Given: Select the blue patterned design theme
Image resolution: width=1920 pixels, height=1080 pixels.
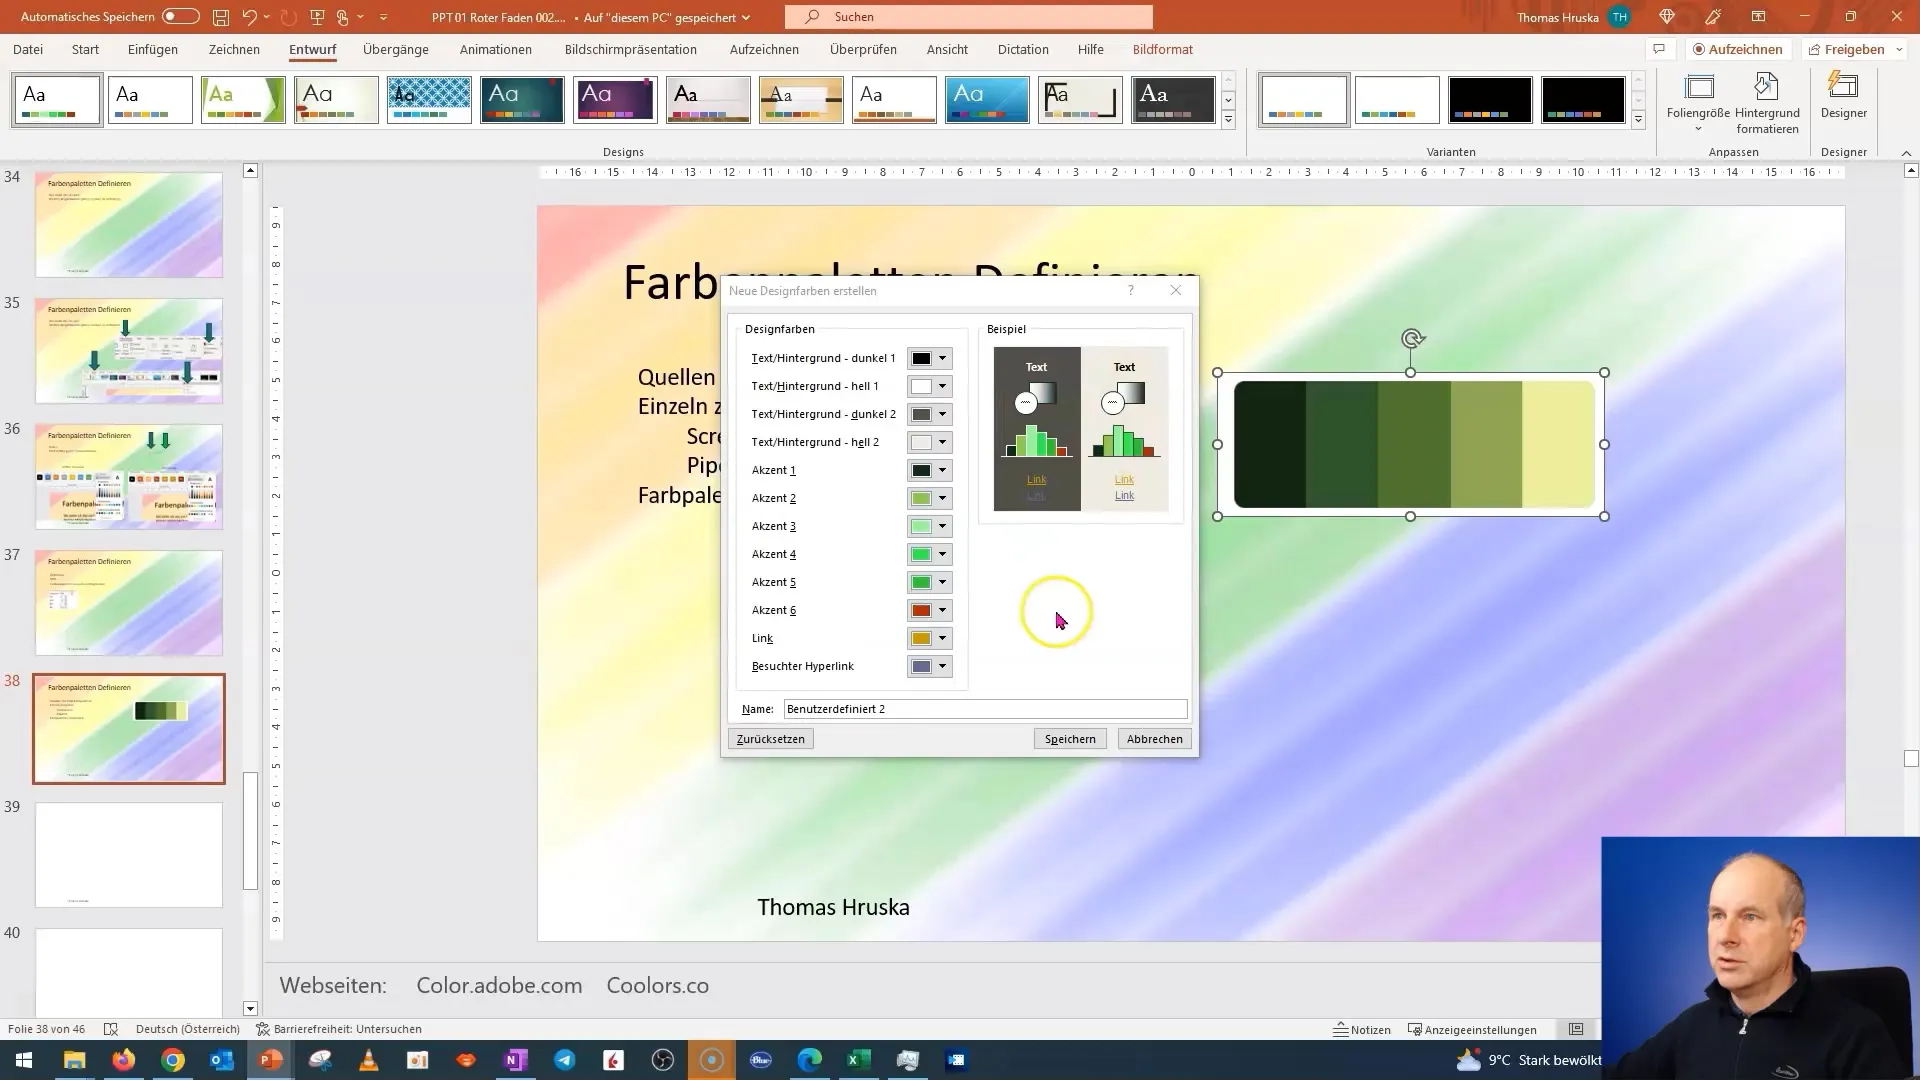Looking at the screenshot, I should pyautogui.click(x=429, y=100).
